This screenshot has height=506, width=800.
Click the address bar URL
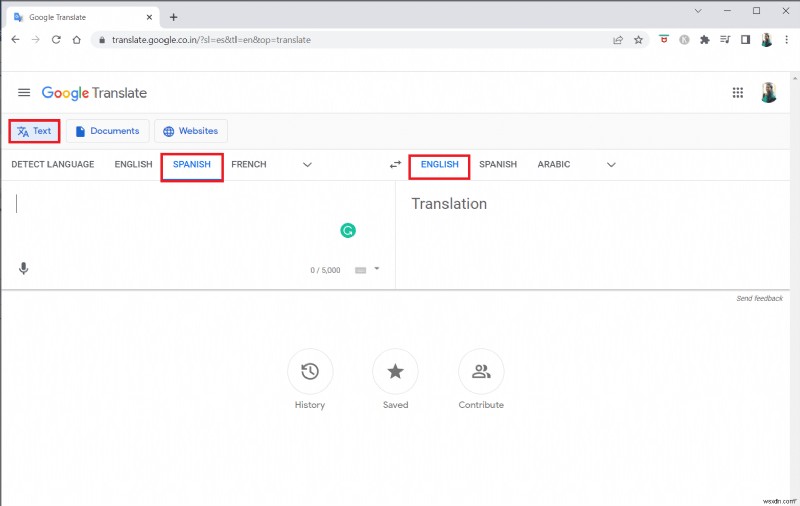click(211, 40)
